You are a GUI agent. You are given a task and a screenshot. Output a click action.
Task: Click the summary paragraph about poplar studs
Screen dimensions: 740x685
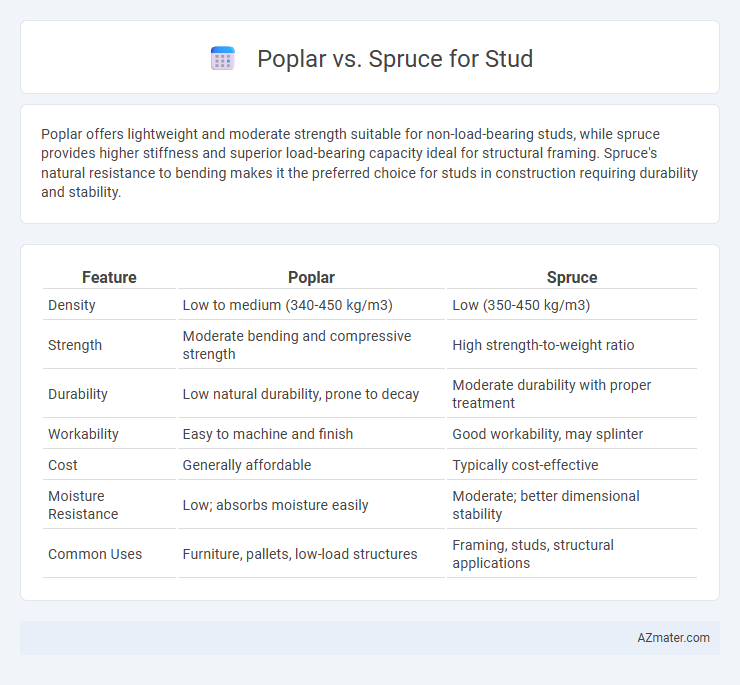(x=370, y=163)
